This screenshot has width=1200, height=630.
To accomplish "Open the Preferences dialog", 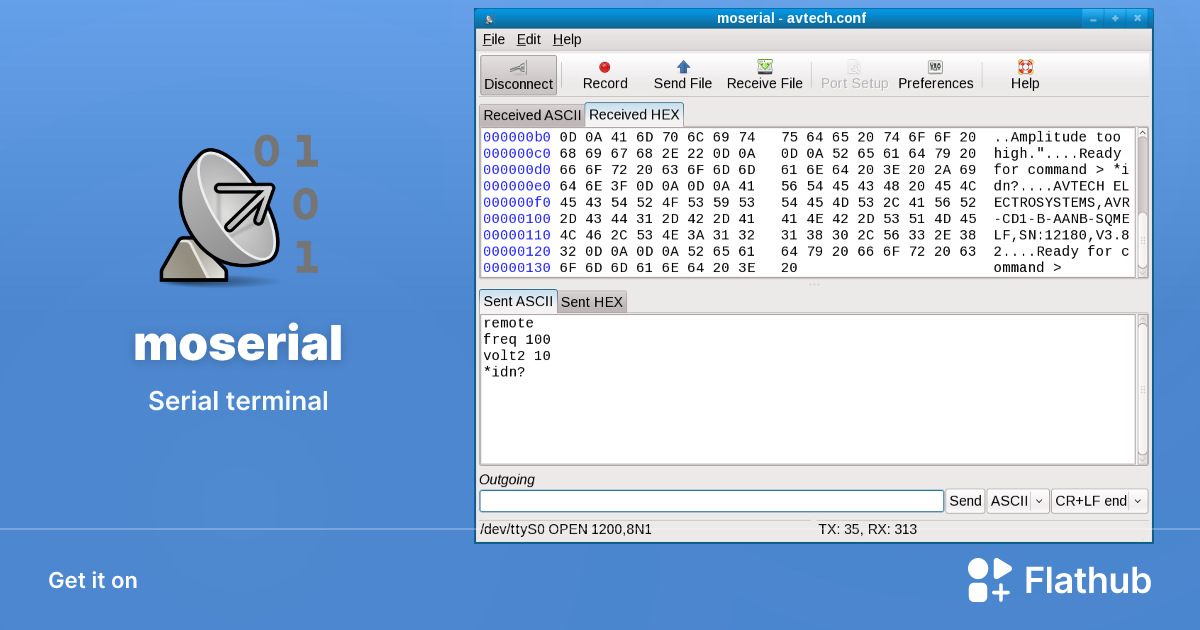I will (x=935, y=74).
